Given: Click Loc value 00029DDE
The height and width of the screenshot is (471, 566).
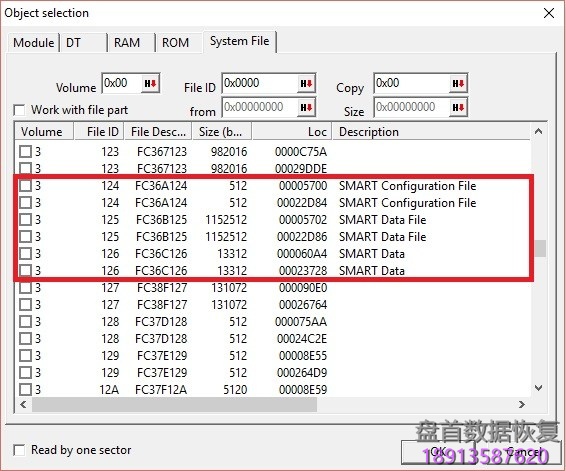Looking at the screenshot, I should point(301,169).
